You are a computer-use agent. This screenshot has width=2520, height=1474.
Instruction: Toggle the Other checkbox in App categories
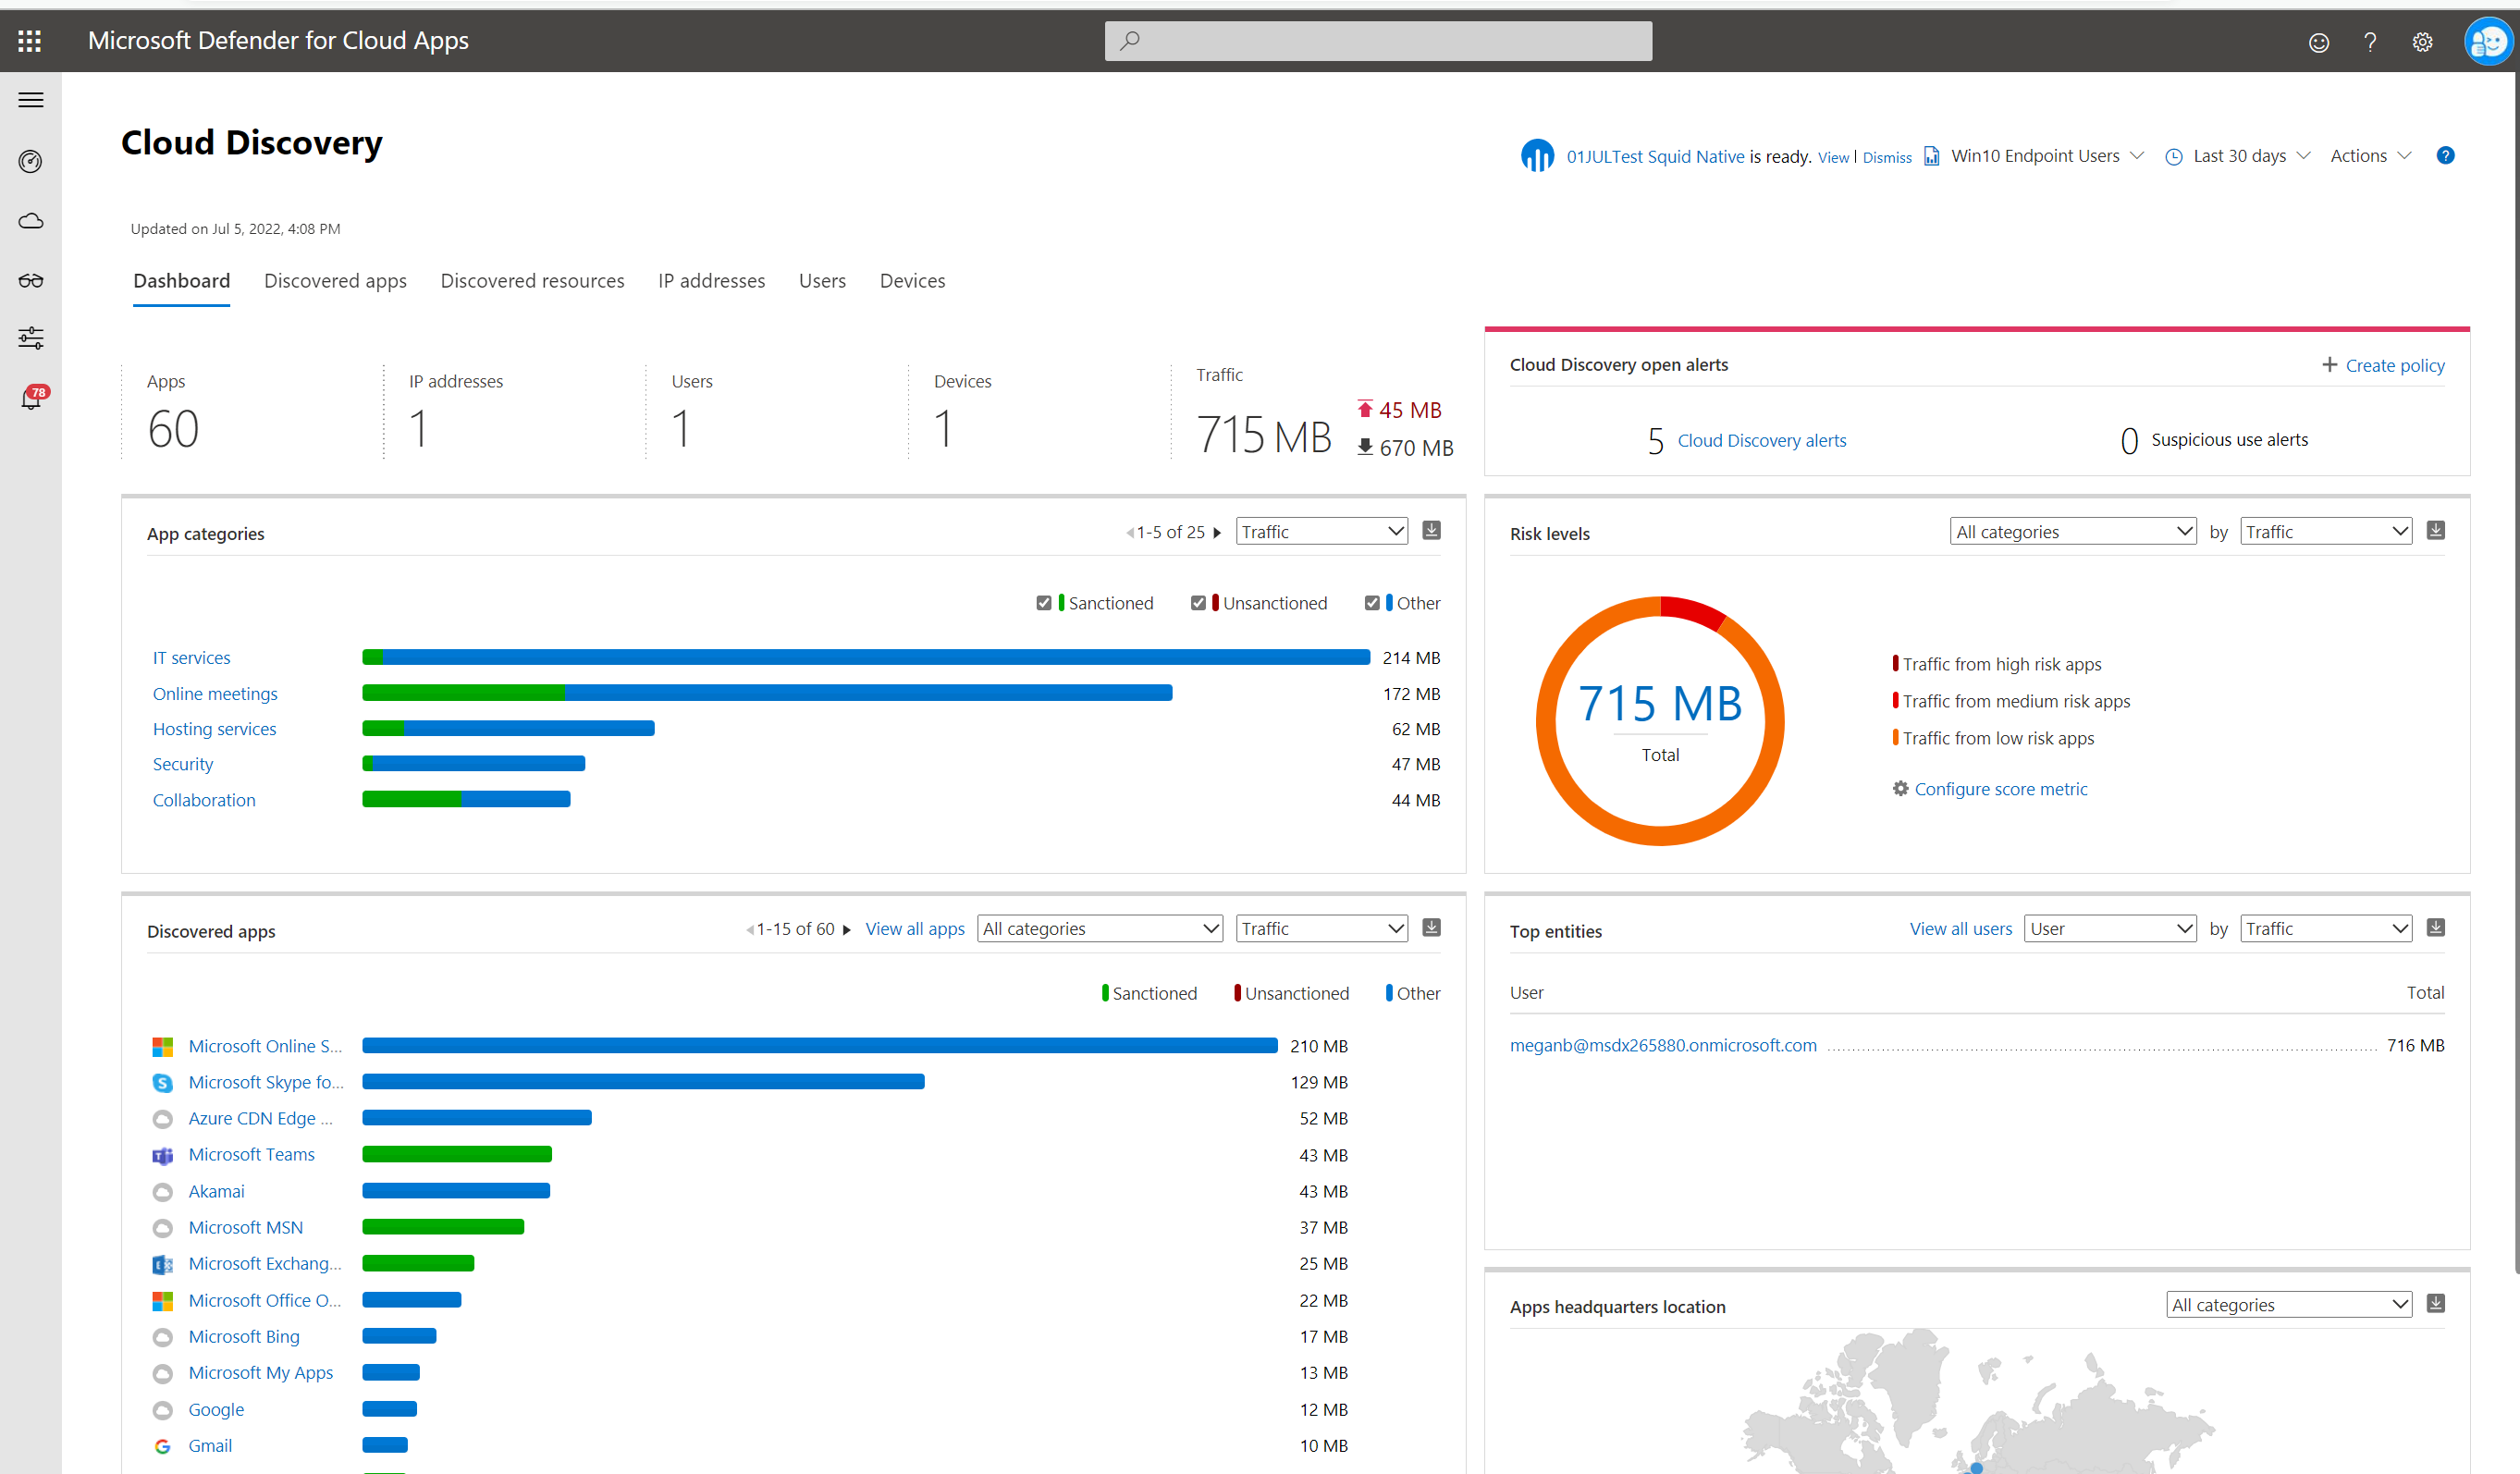tap(1371, 603)
